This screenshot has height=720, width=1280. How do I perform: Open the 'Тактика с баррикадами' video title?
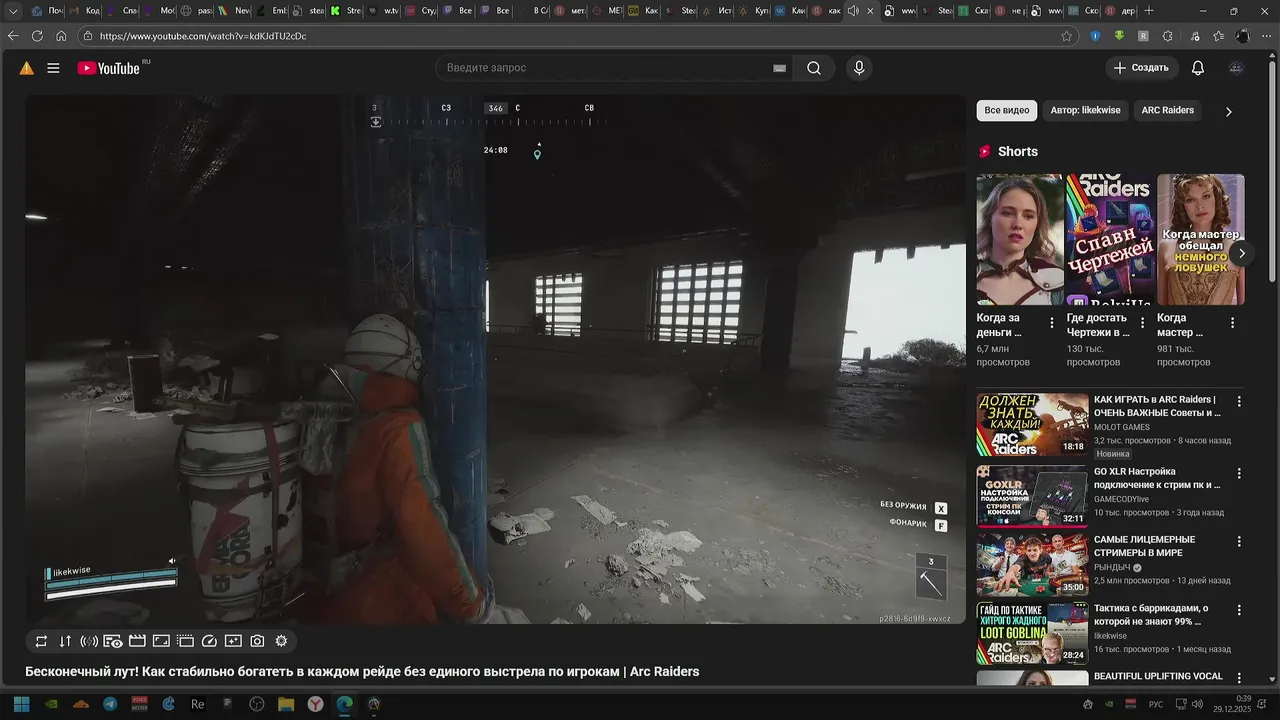[1151, 614]
